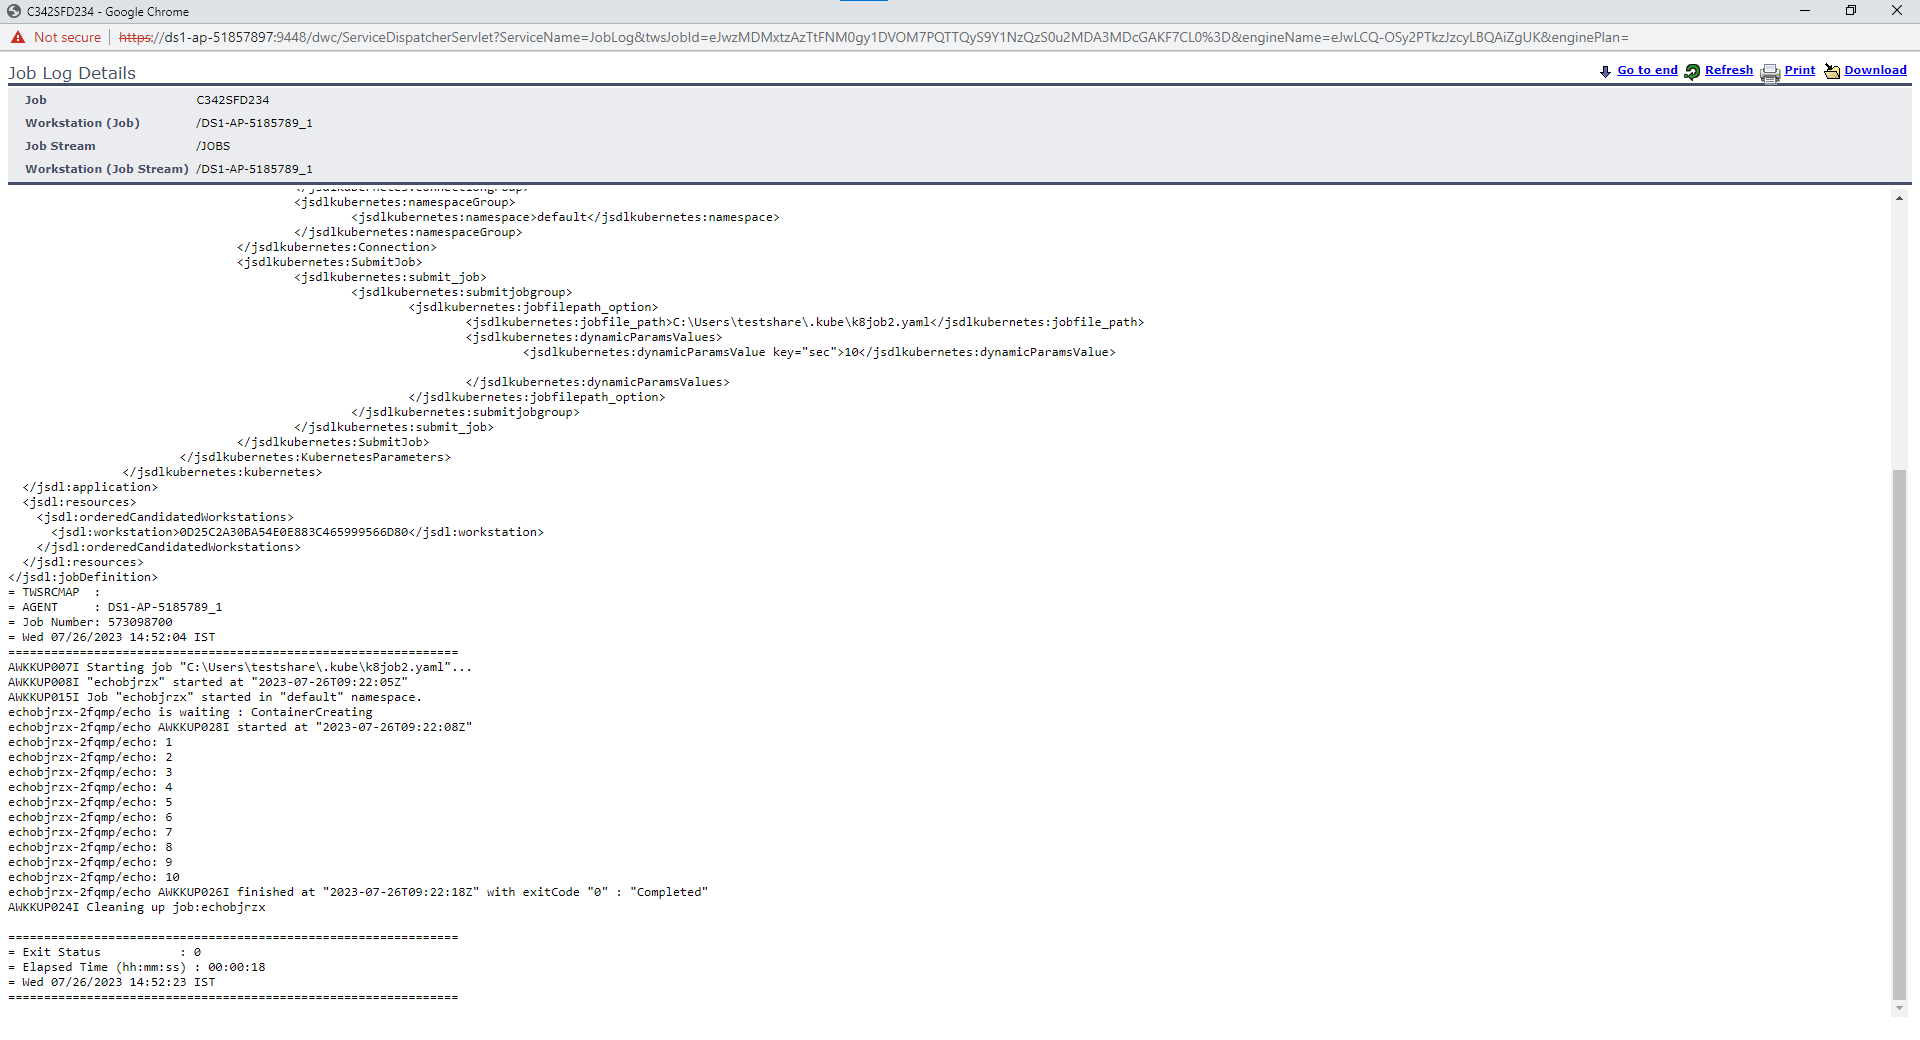Click the Download link

click(1877, 70)
